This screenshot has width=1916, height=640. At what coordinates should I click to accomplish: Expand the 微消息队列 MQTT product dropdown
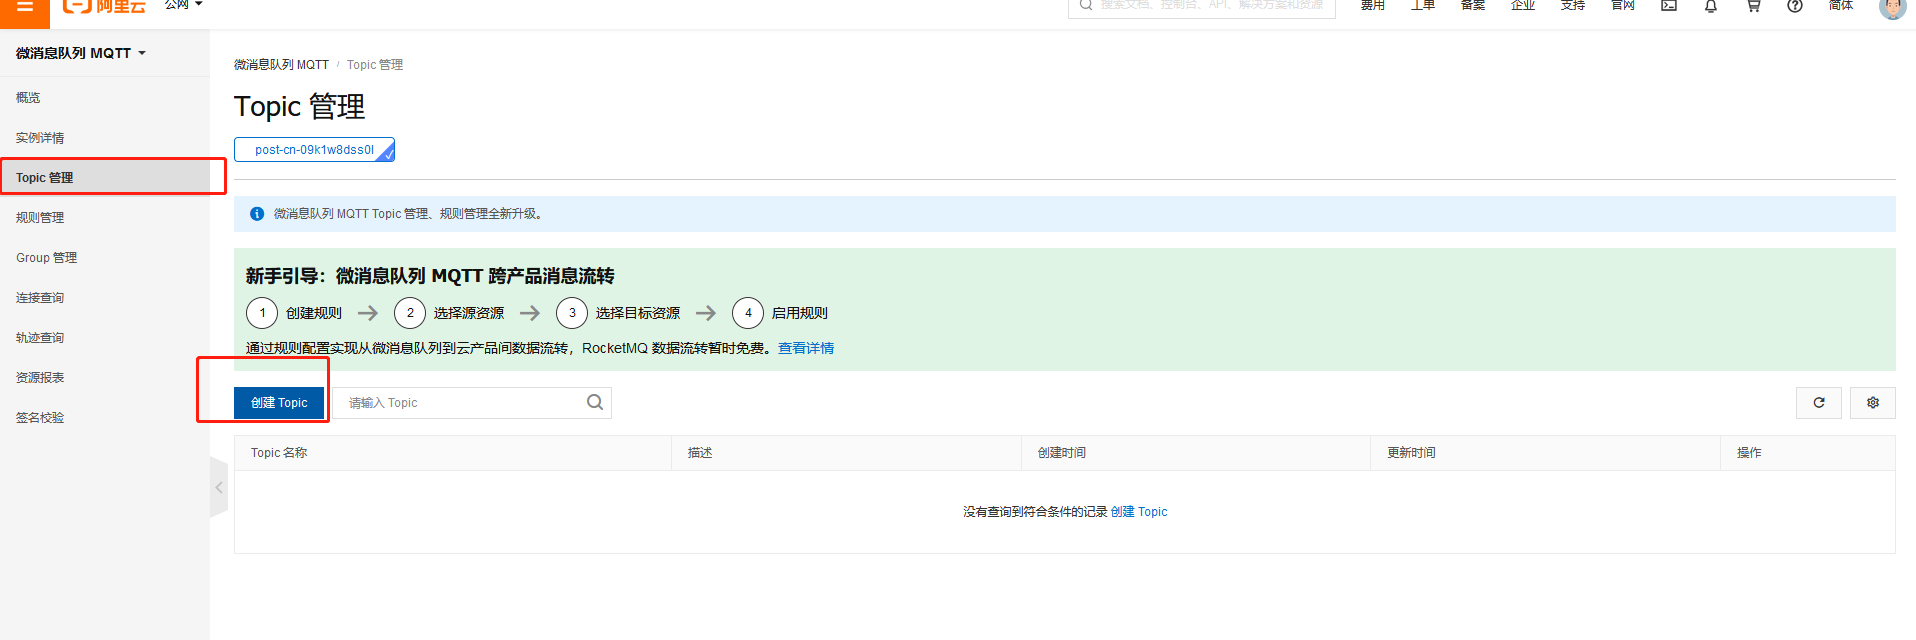tap(80, 53)
